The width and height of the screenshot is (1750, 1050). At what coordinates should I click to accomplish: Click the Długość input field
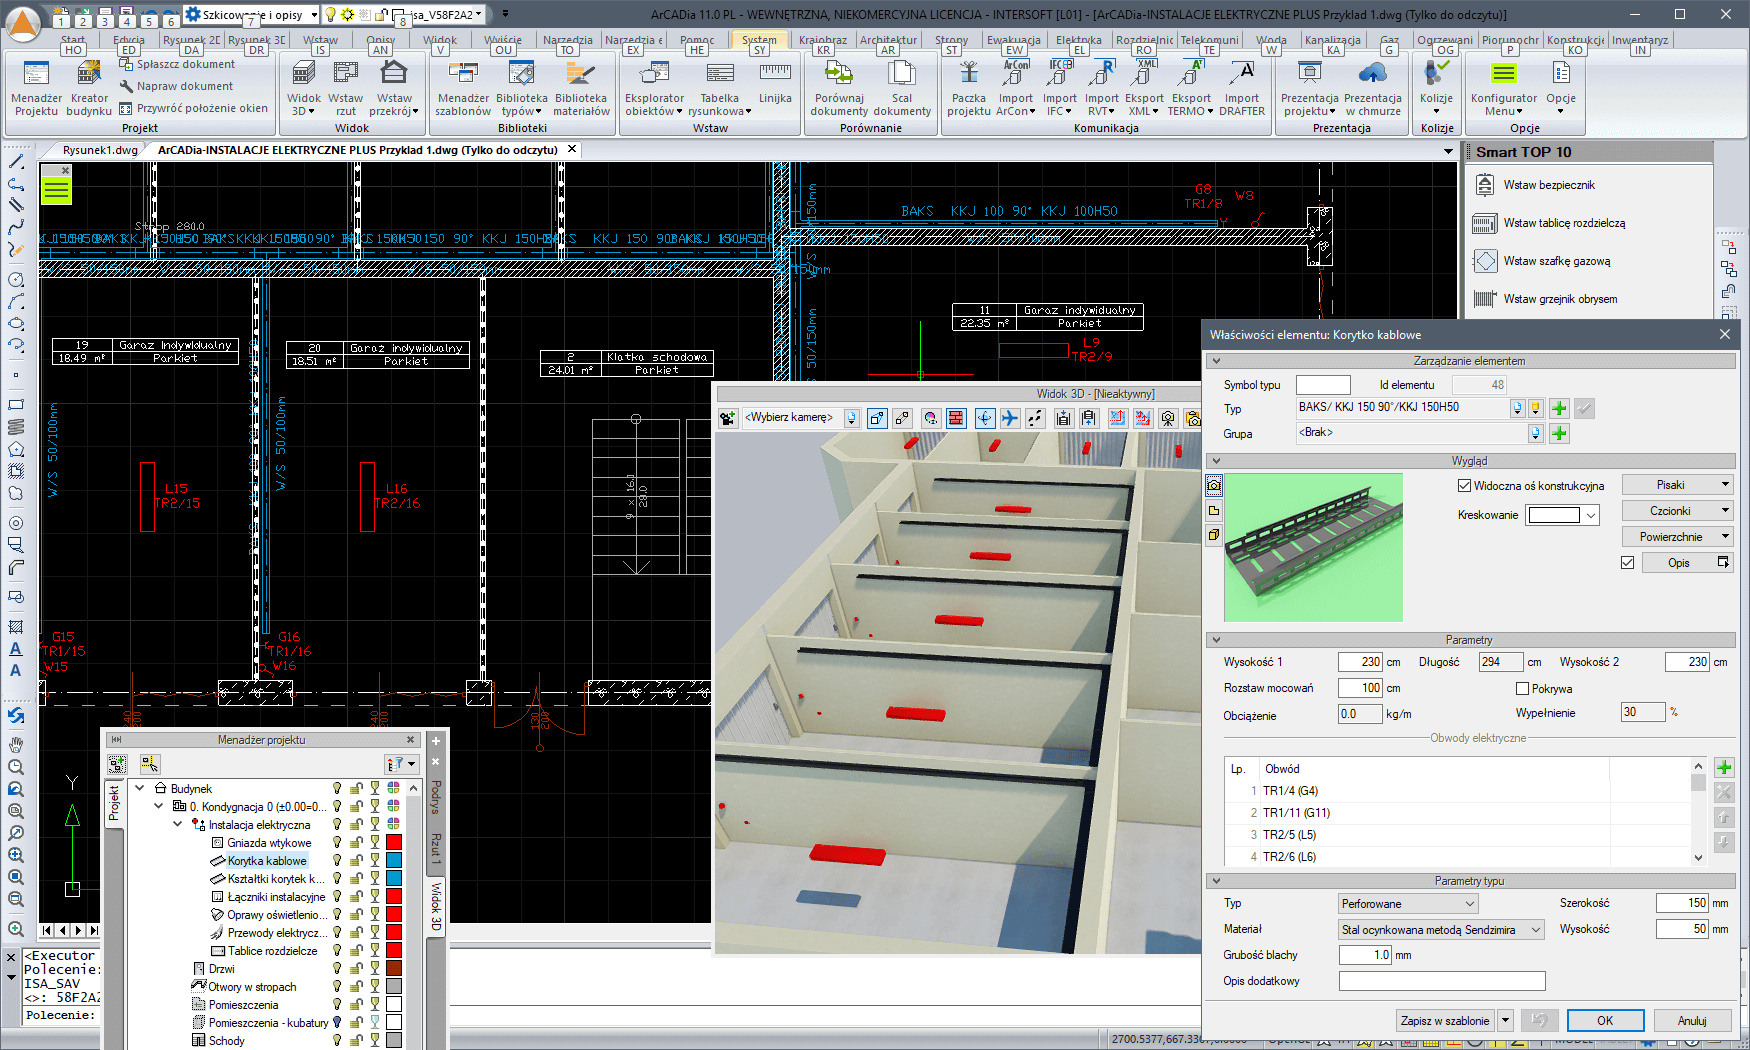click(1499, 662)
